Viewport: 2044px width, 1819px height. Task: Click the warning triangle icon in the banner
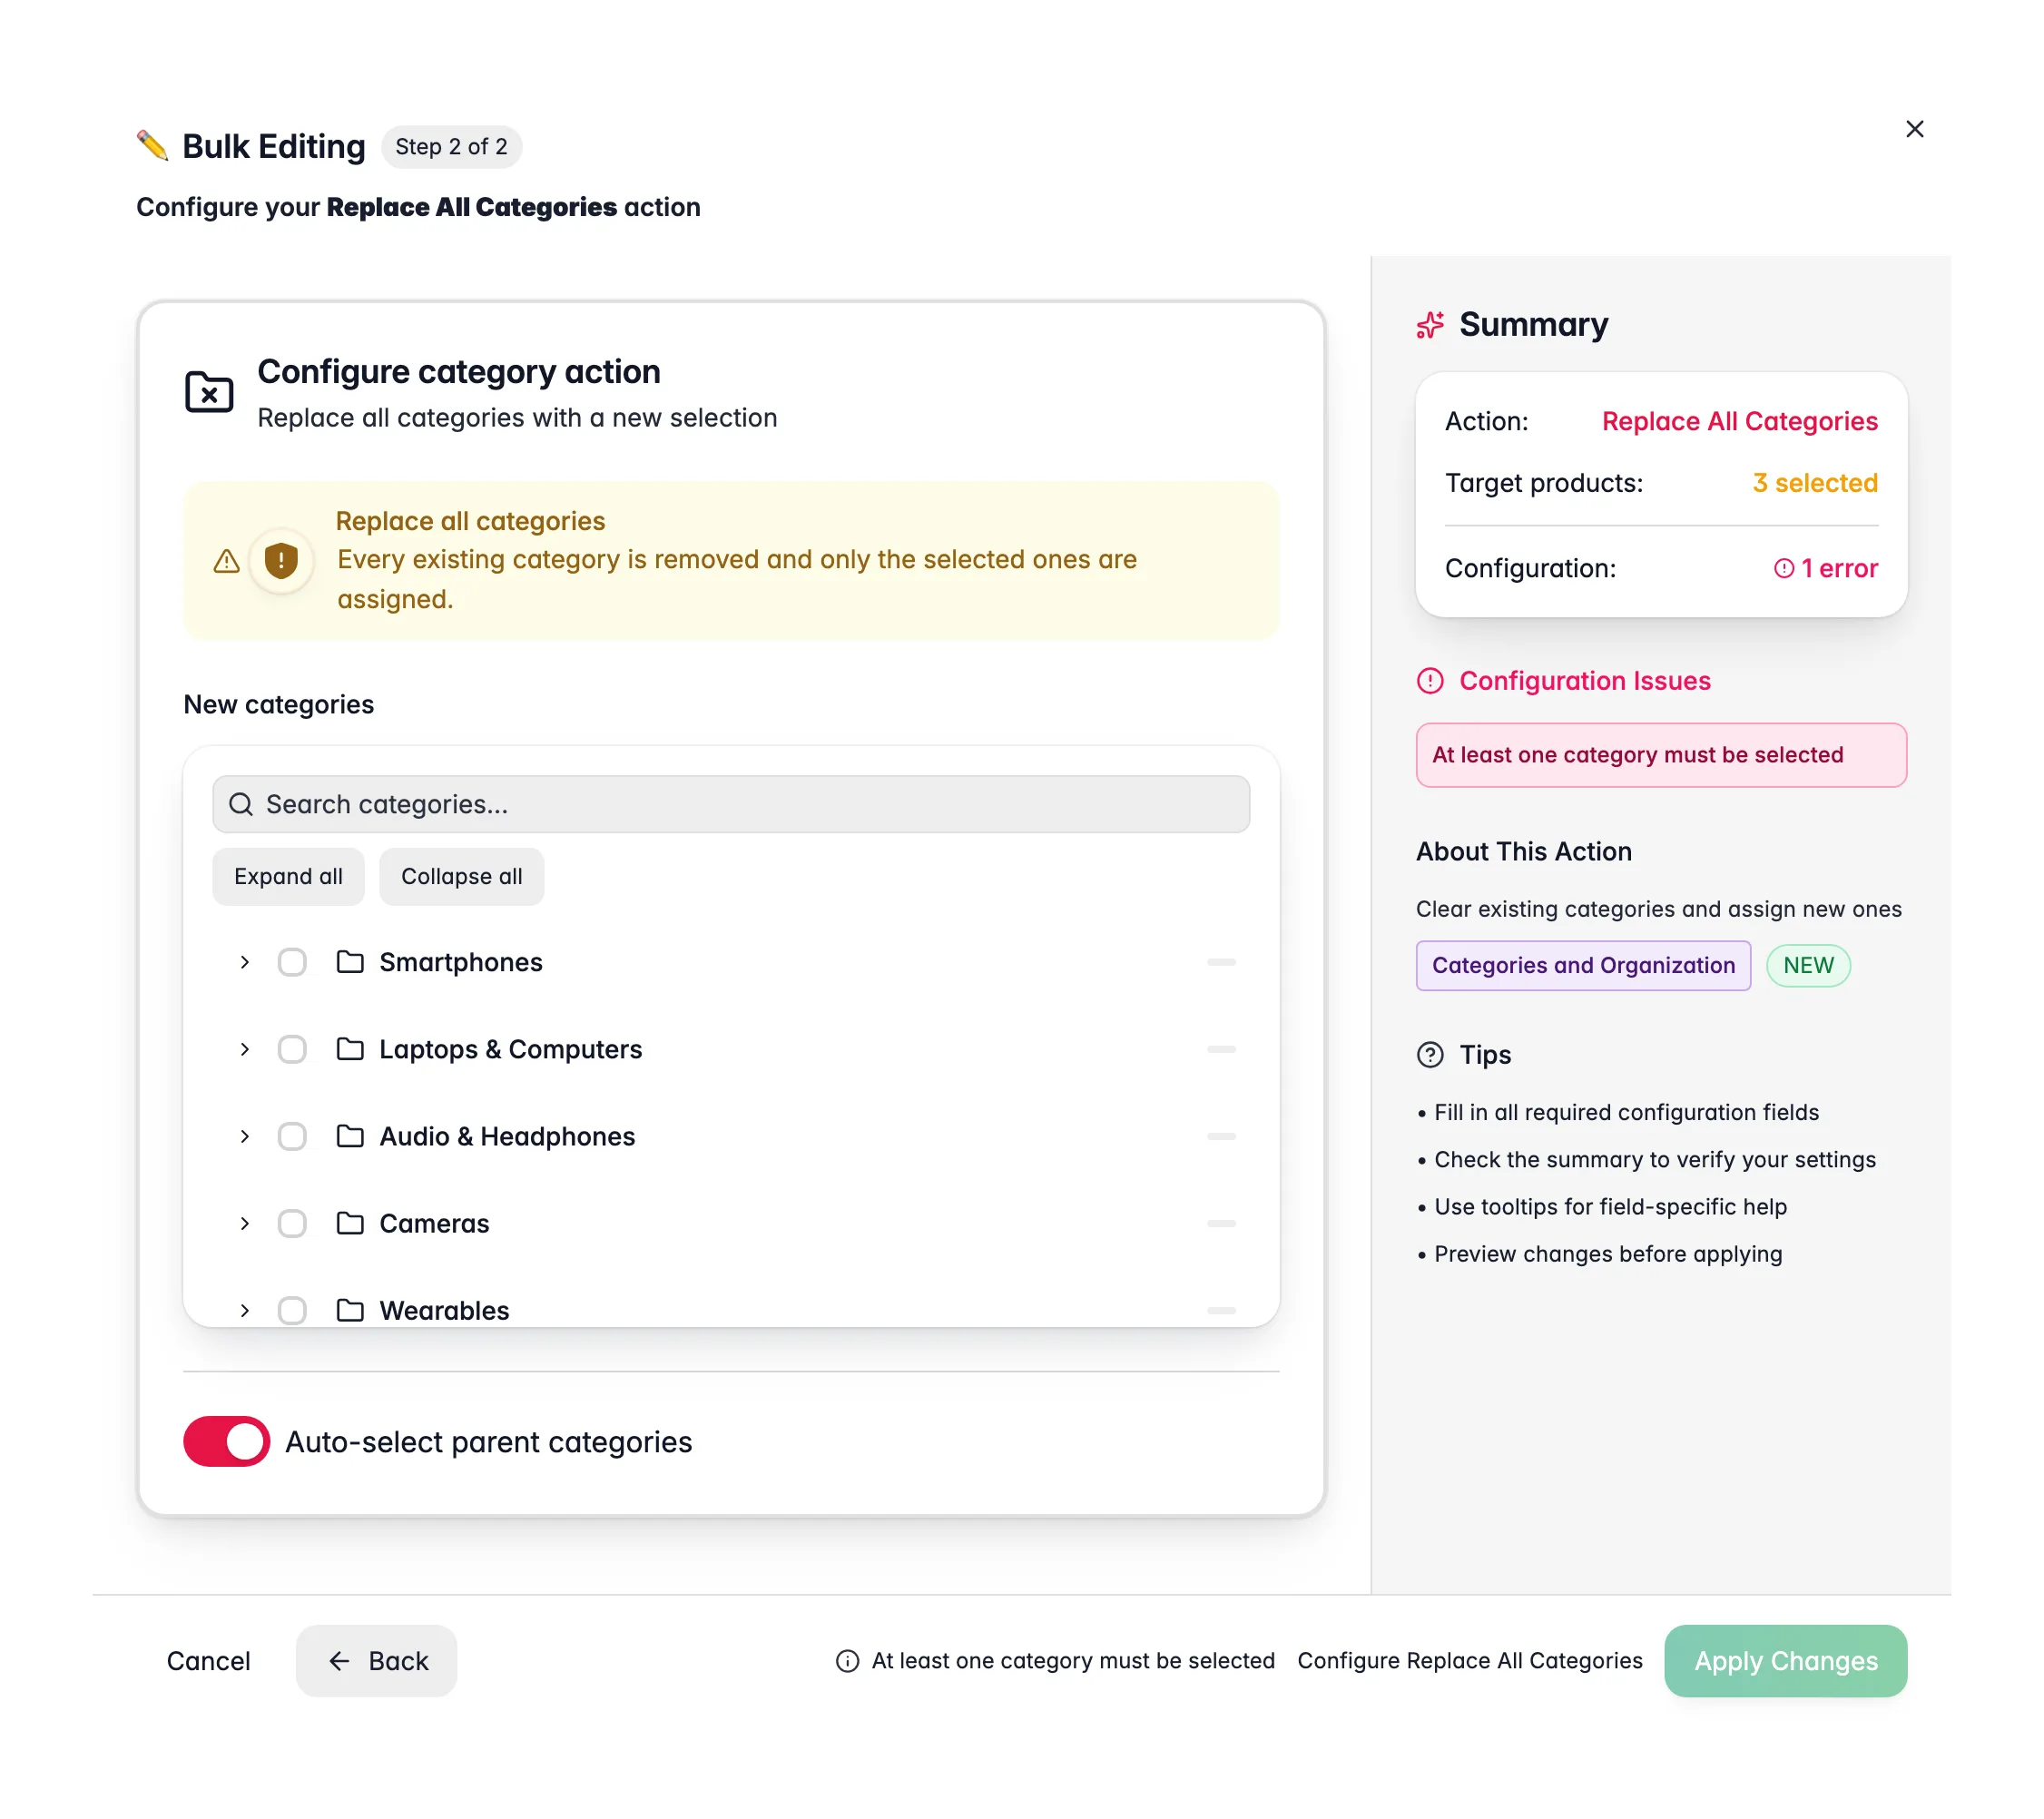[x=227, y=561]
